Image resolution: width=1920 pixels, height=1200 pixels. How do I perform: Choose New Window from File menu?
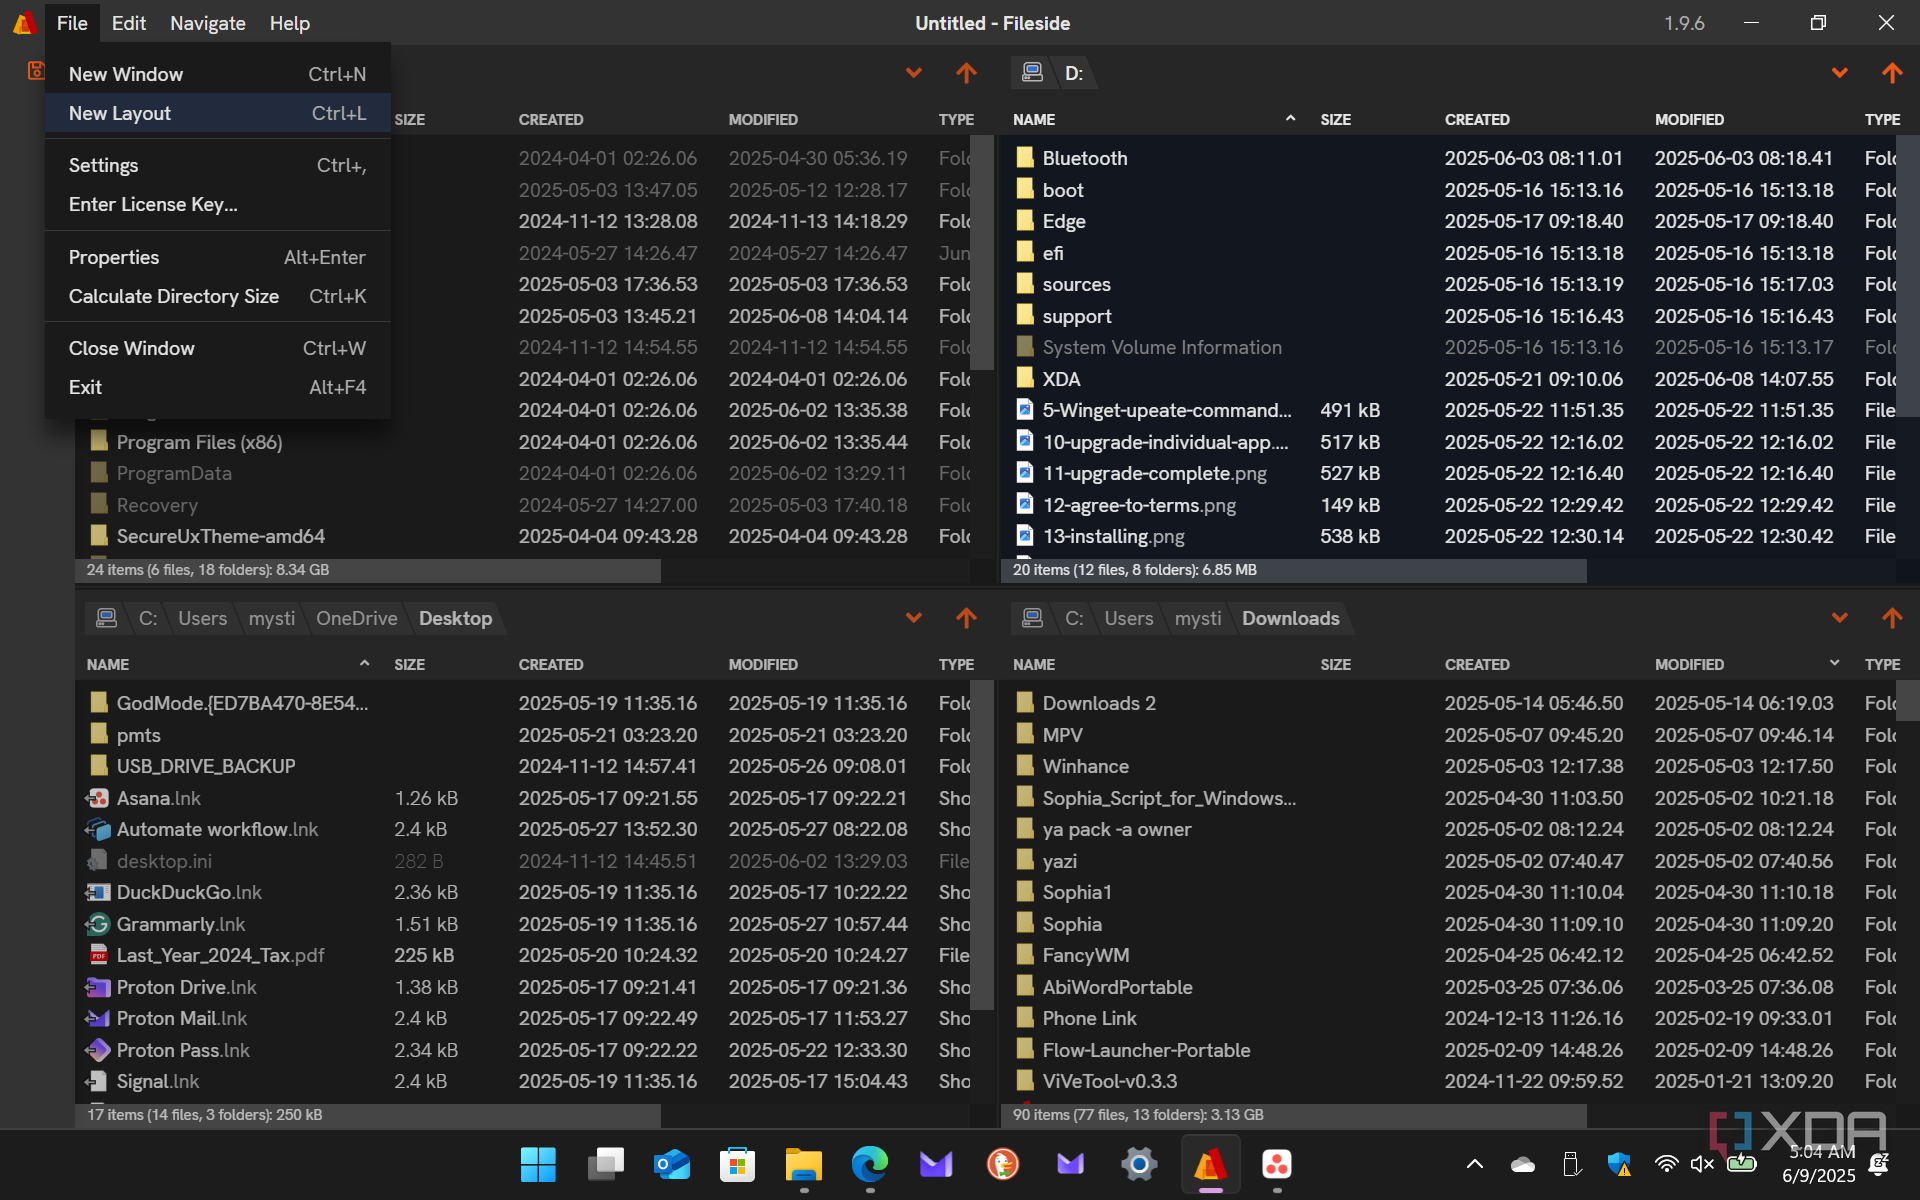click(218, 74)
